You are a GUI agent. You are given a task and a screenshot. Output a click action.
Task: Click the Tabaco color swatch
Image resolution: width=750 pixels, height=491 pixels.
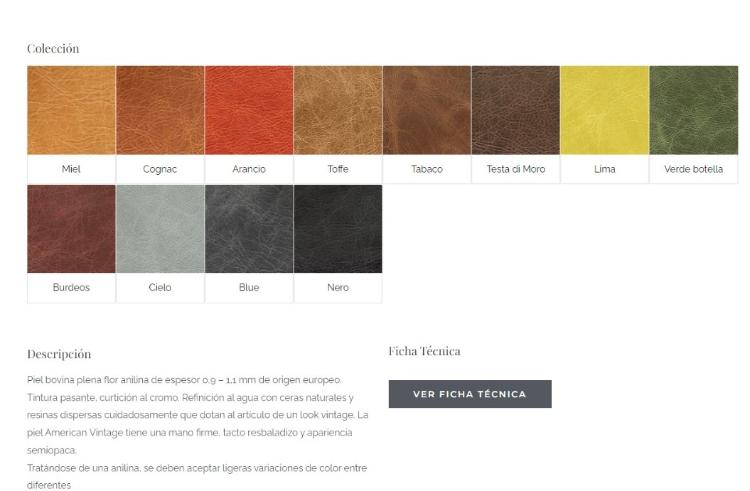click(x=427, y=110)
